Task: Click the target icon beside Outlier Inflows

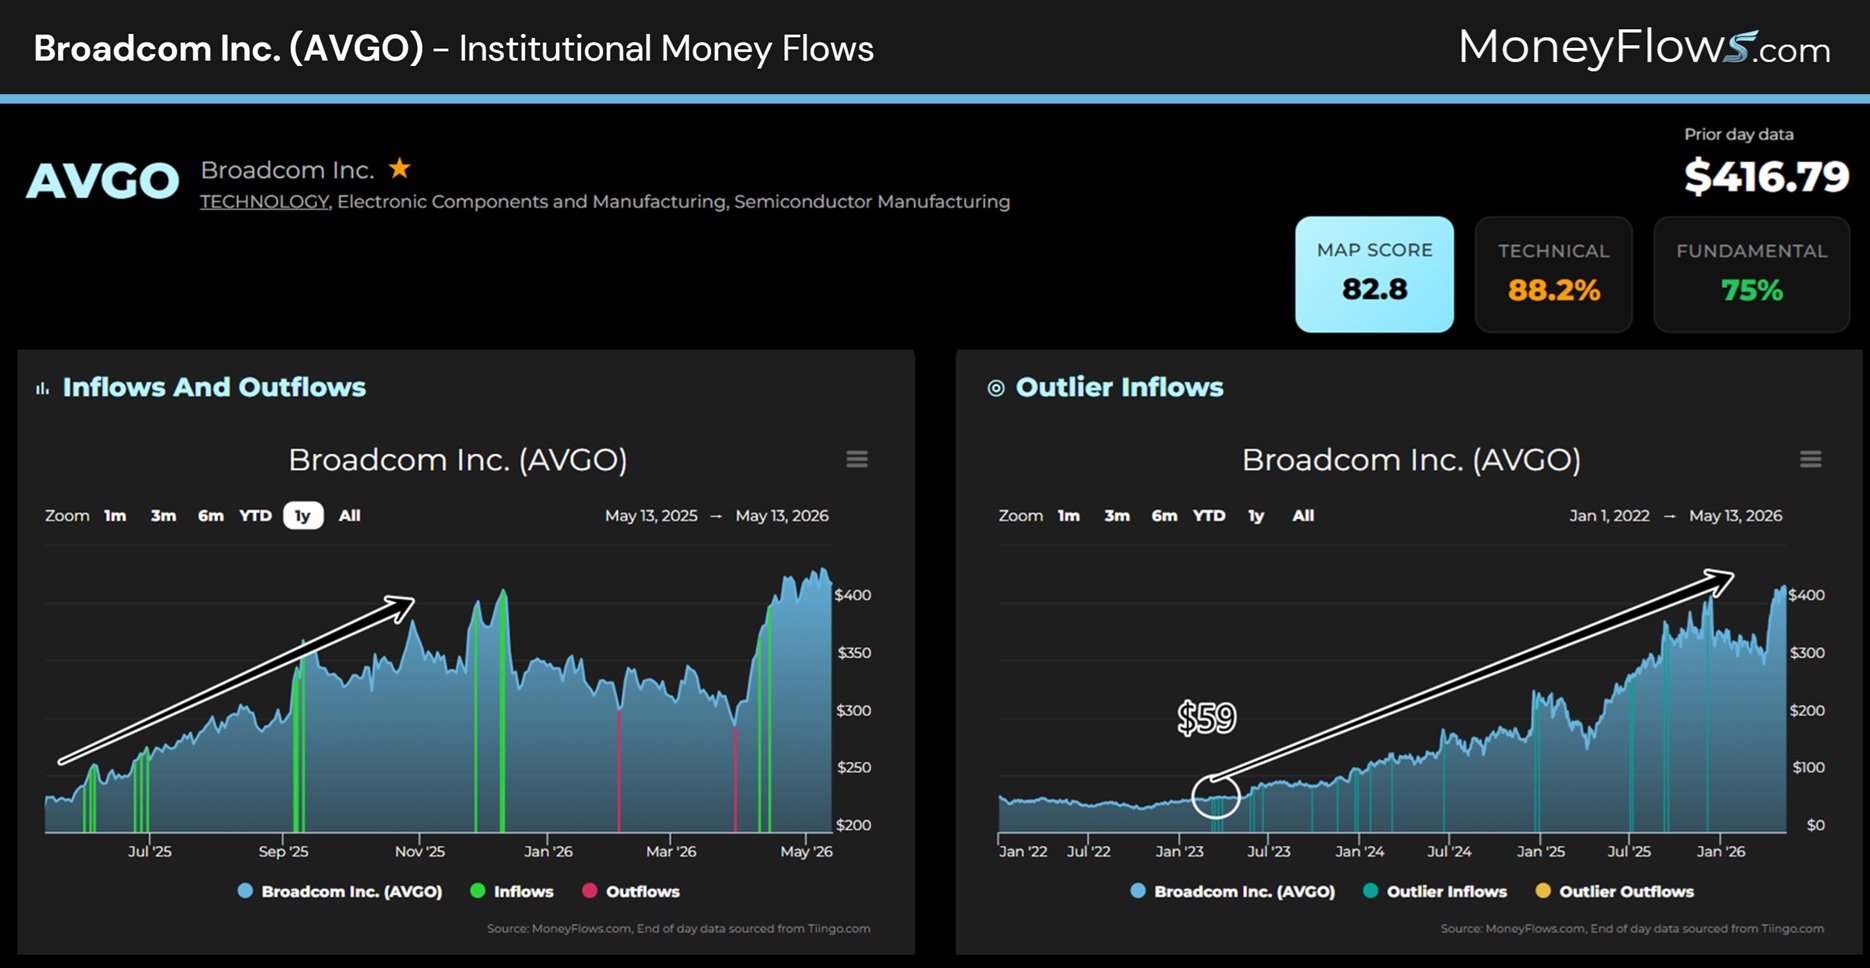Action: [996, 388]
